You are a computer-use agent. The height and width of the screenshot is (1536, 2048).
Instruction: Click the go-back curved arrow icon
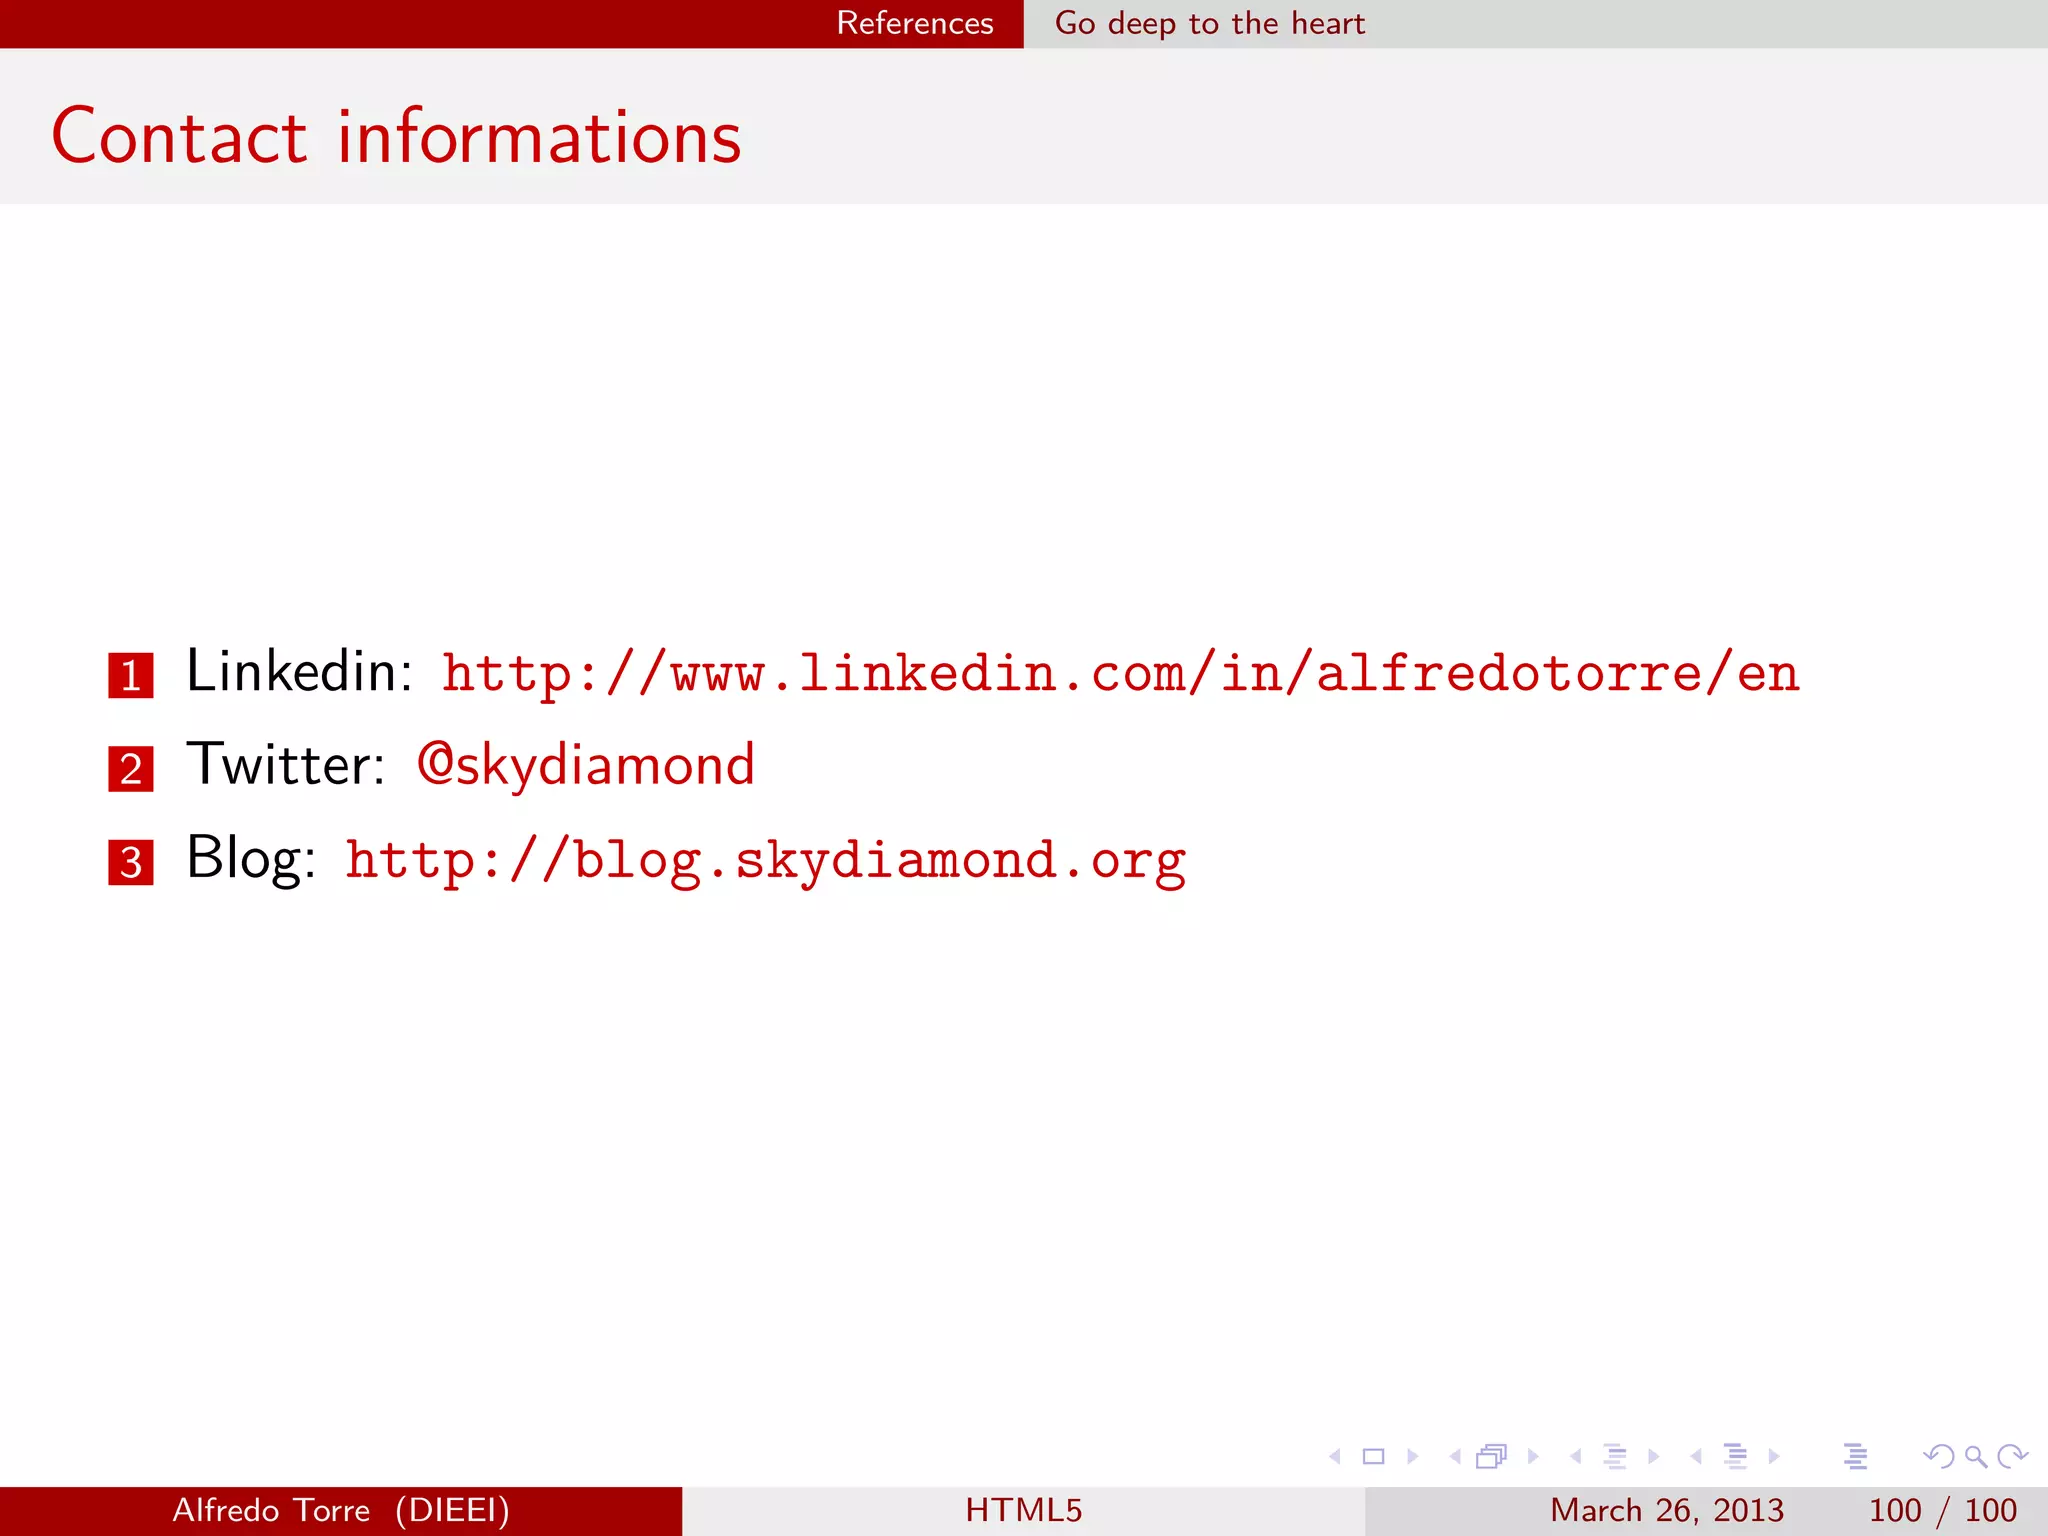1938,1456
